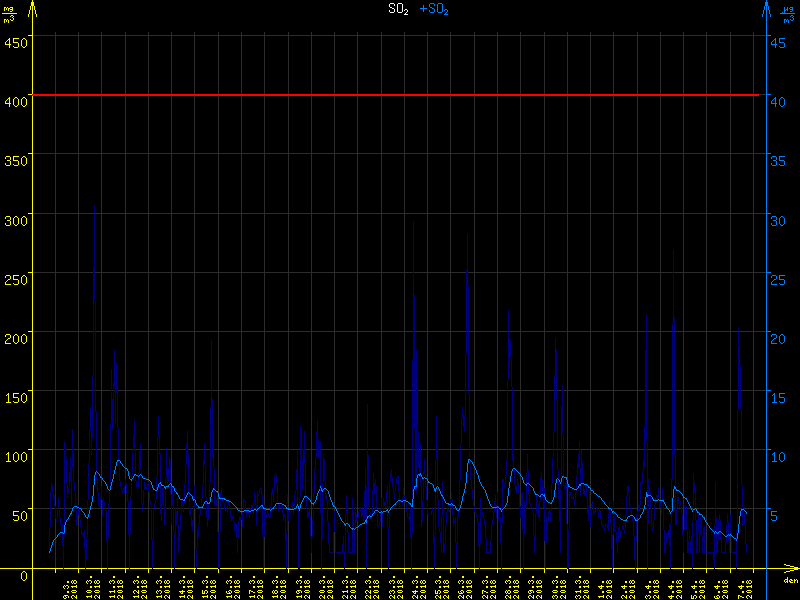Screen dimensions: 800x600
Task: Click the 450 value on left axis
Action: (16, 42)
